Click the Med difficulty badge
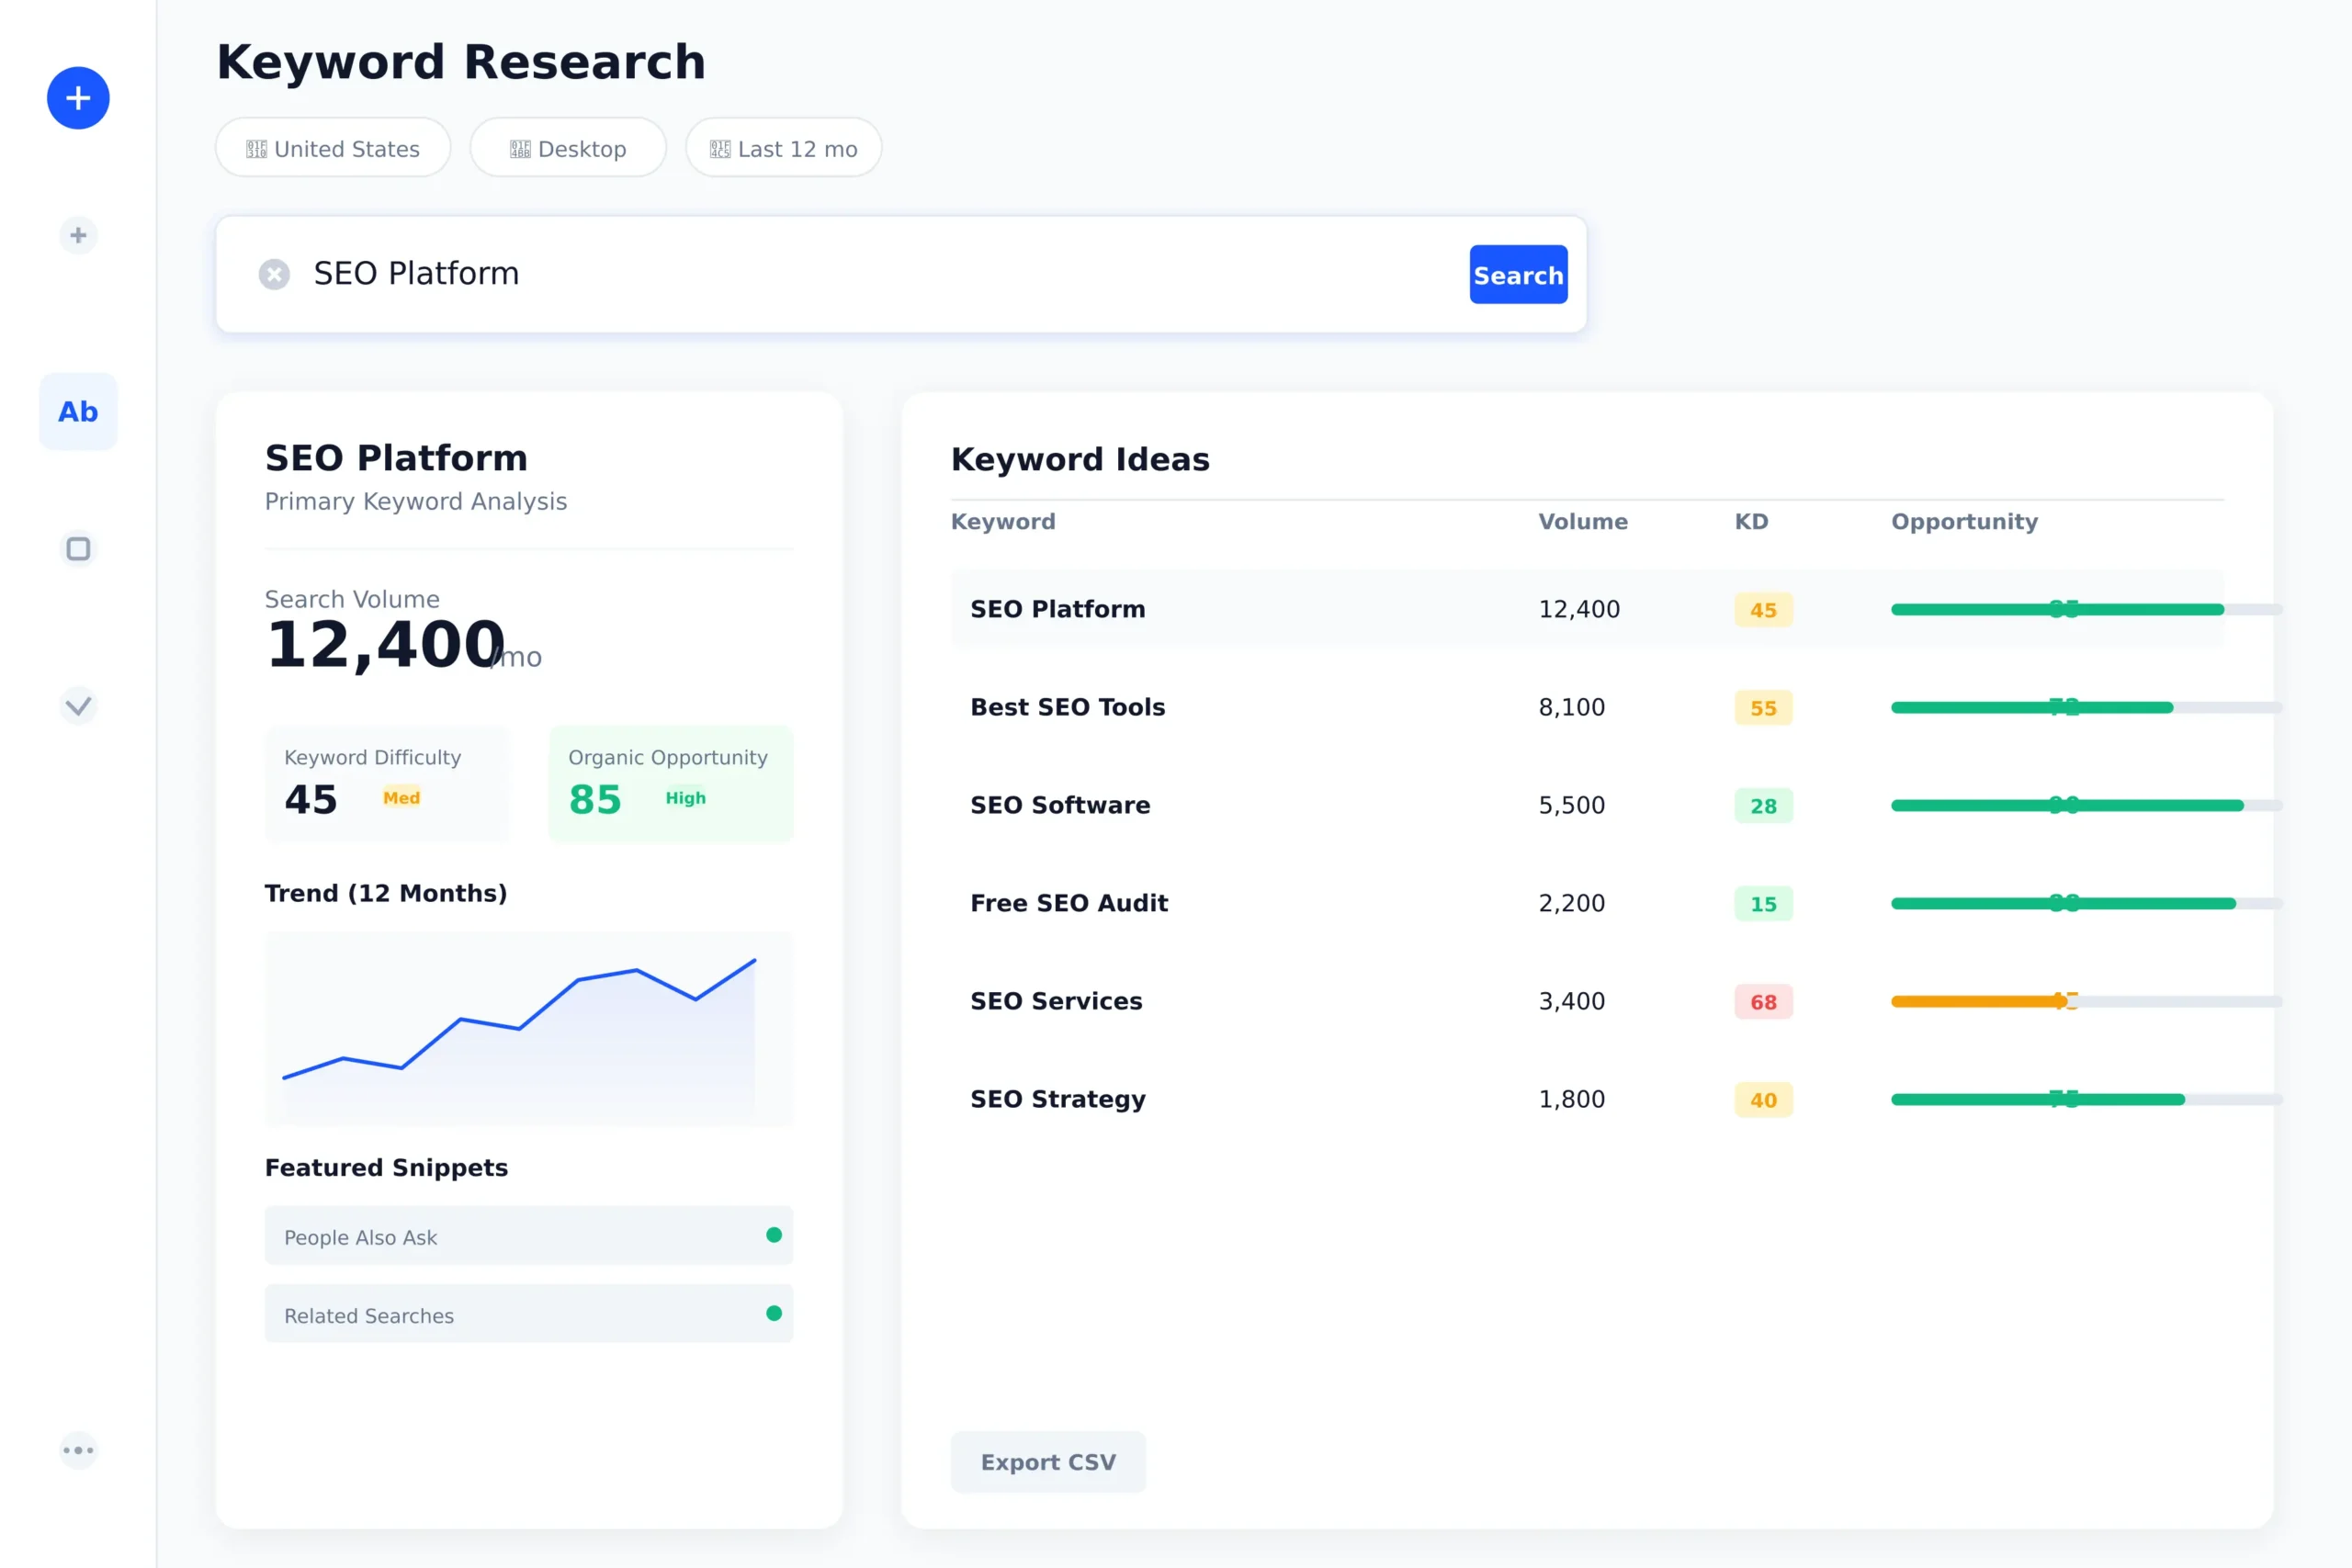The height and width of the screenshot is (1568, 2352). [402, 797]
